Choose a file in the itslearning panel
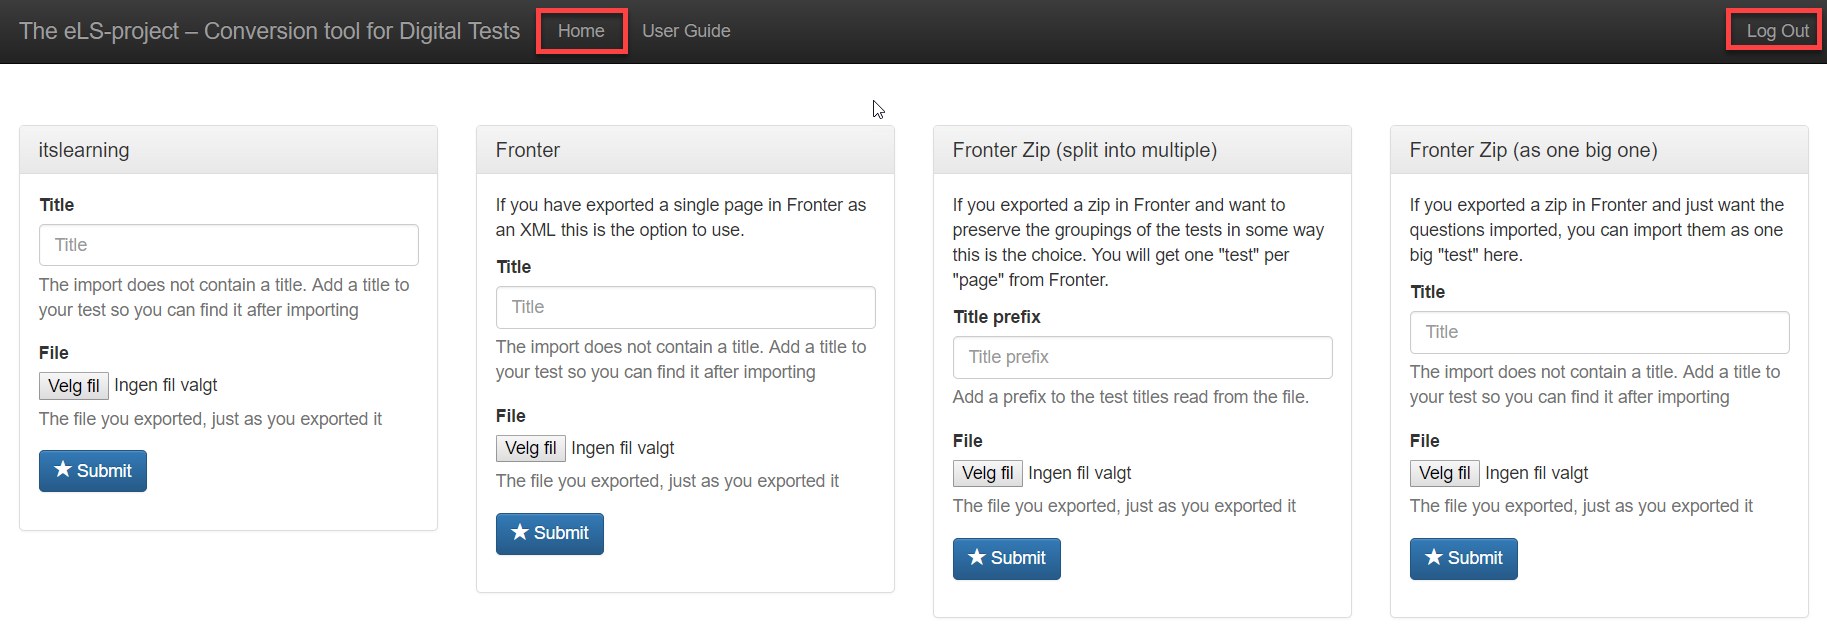 (x=74, y=386)
